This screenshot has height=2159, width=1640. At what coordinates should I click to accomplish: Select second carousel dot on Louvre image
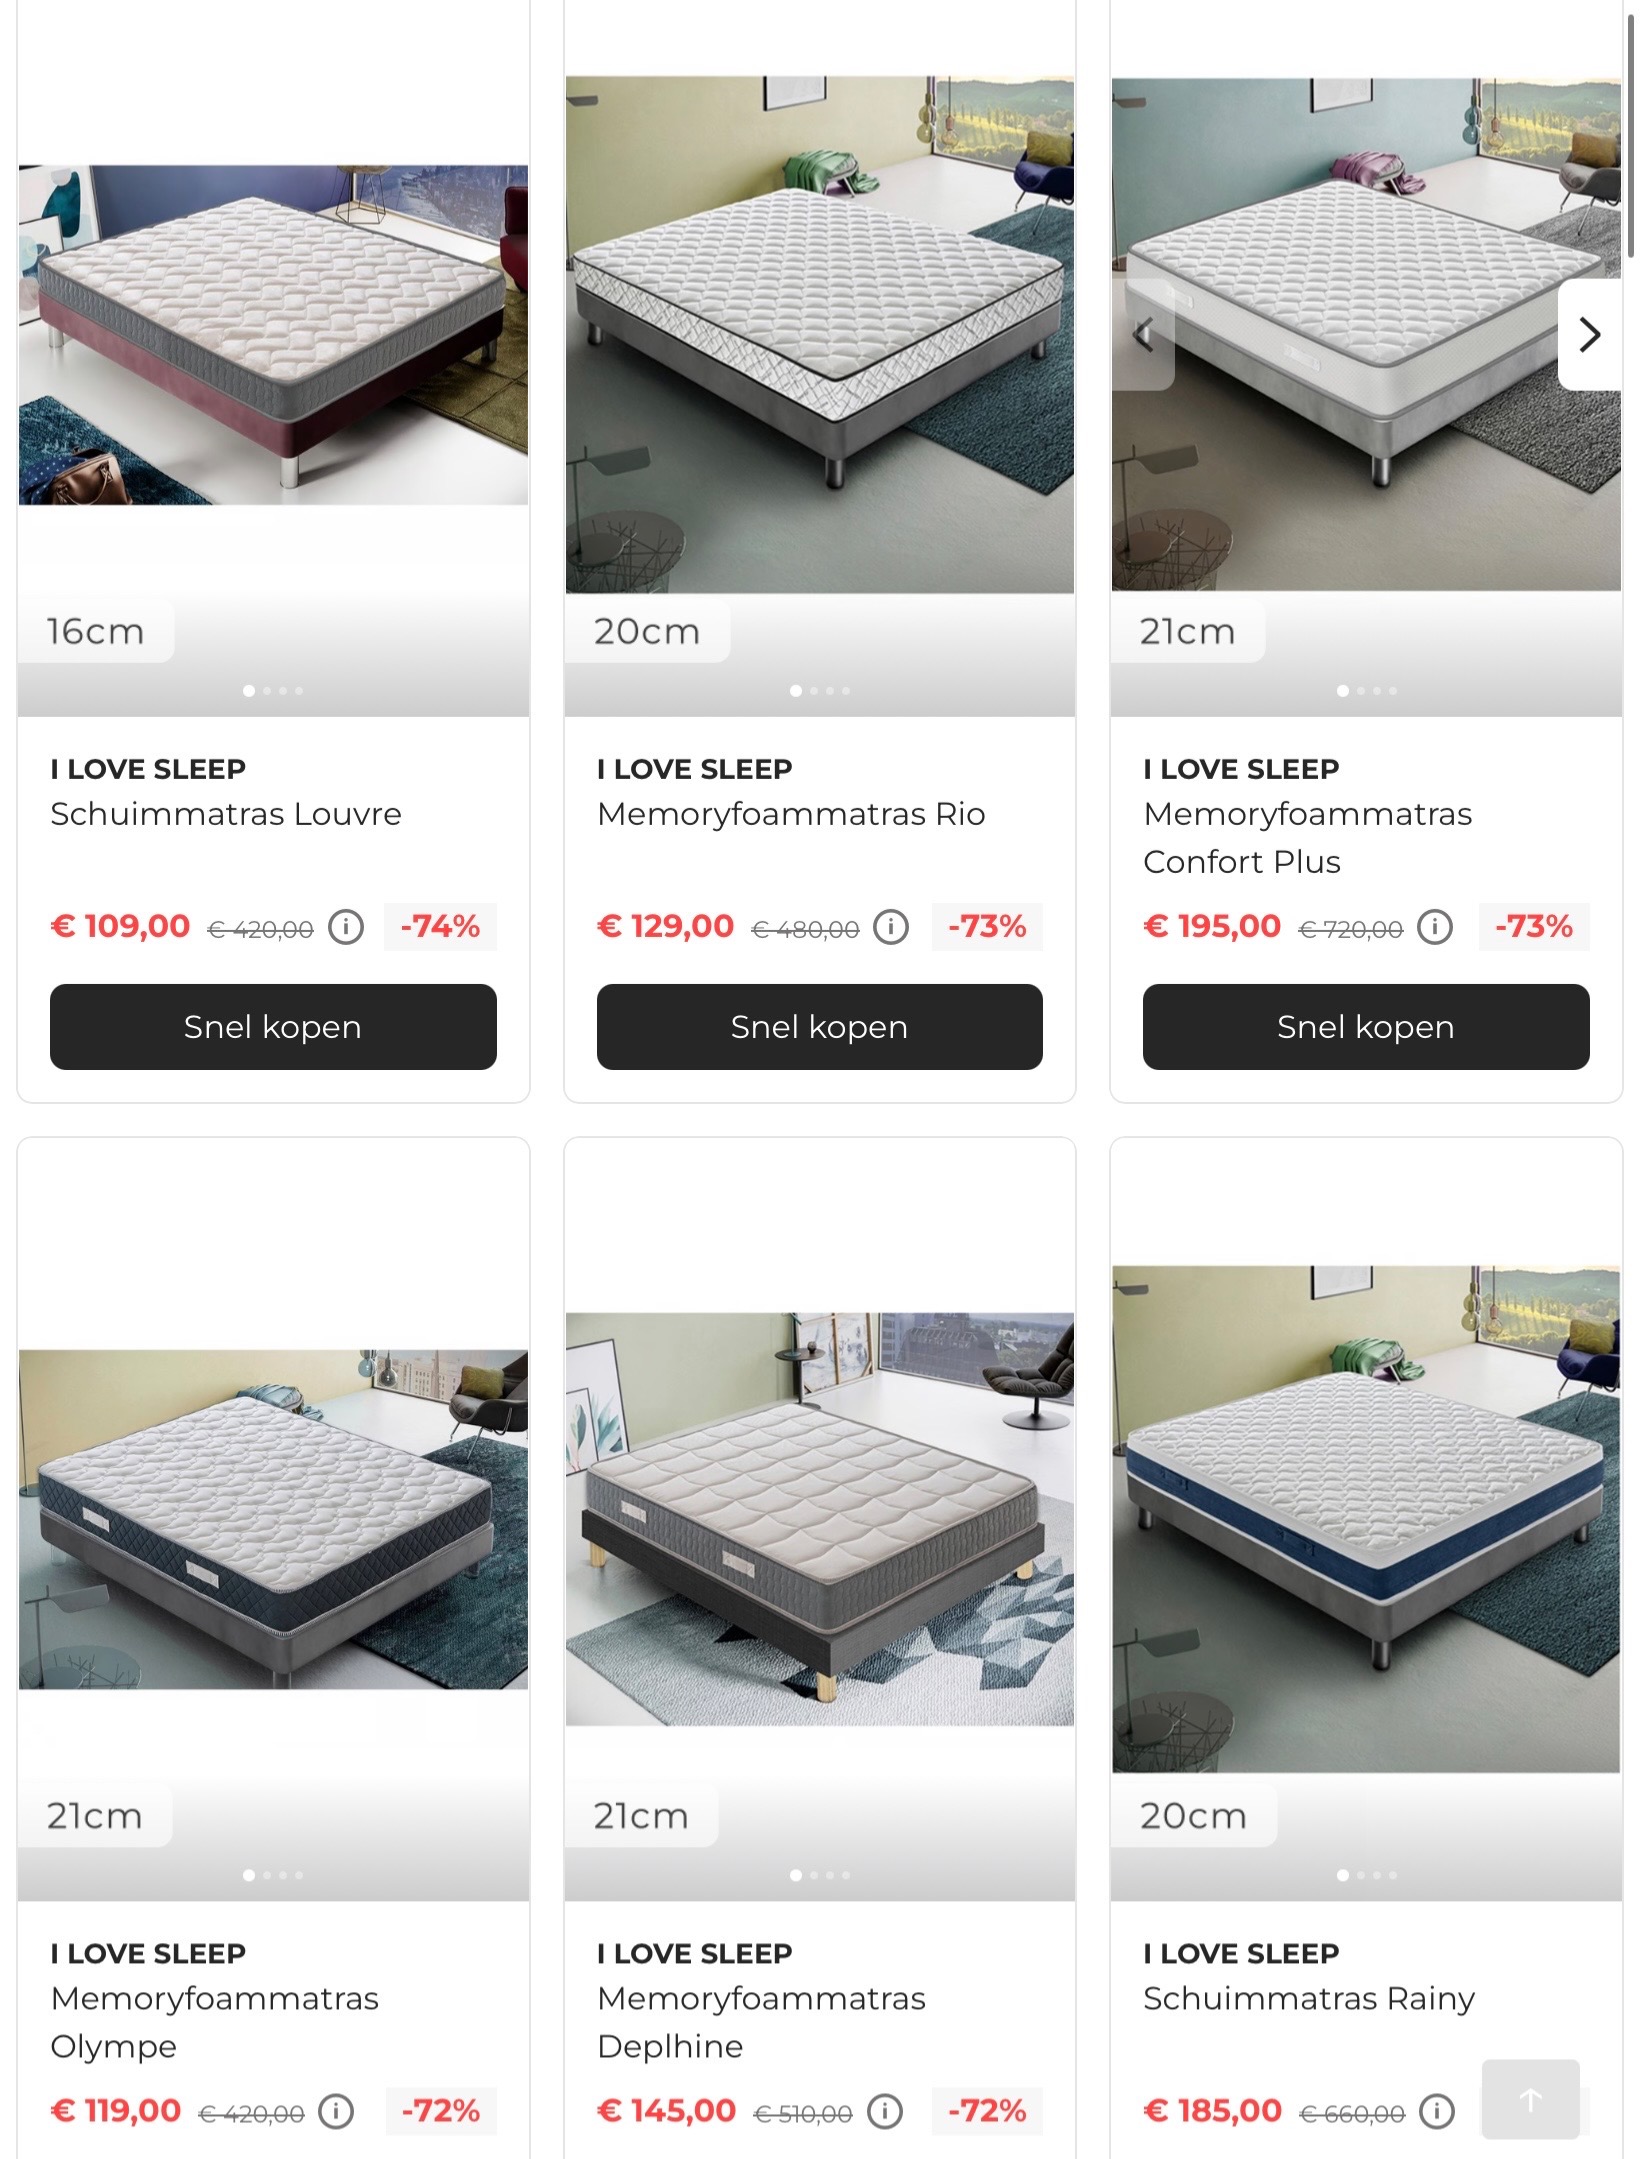(267, 691)
